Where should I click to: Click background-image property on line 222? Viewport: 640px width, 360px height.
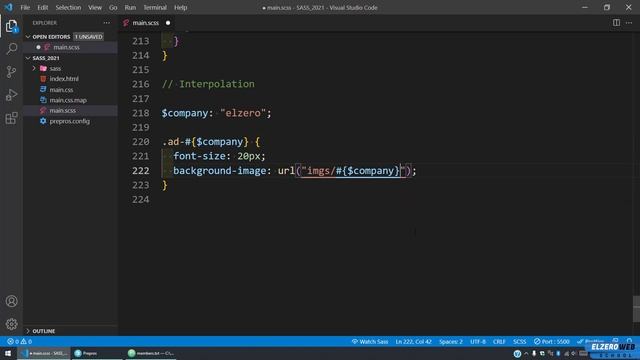click(219, 171)
